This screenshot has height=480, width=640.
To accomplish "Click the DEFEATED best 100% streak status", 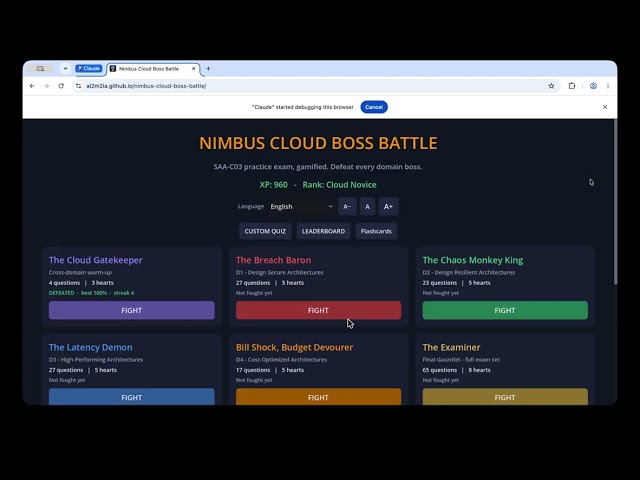I will 91,293.
